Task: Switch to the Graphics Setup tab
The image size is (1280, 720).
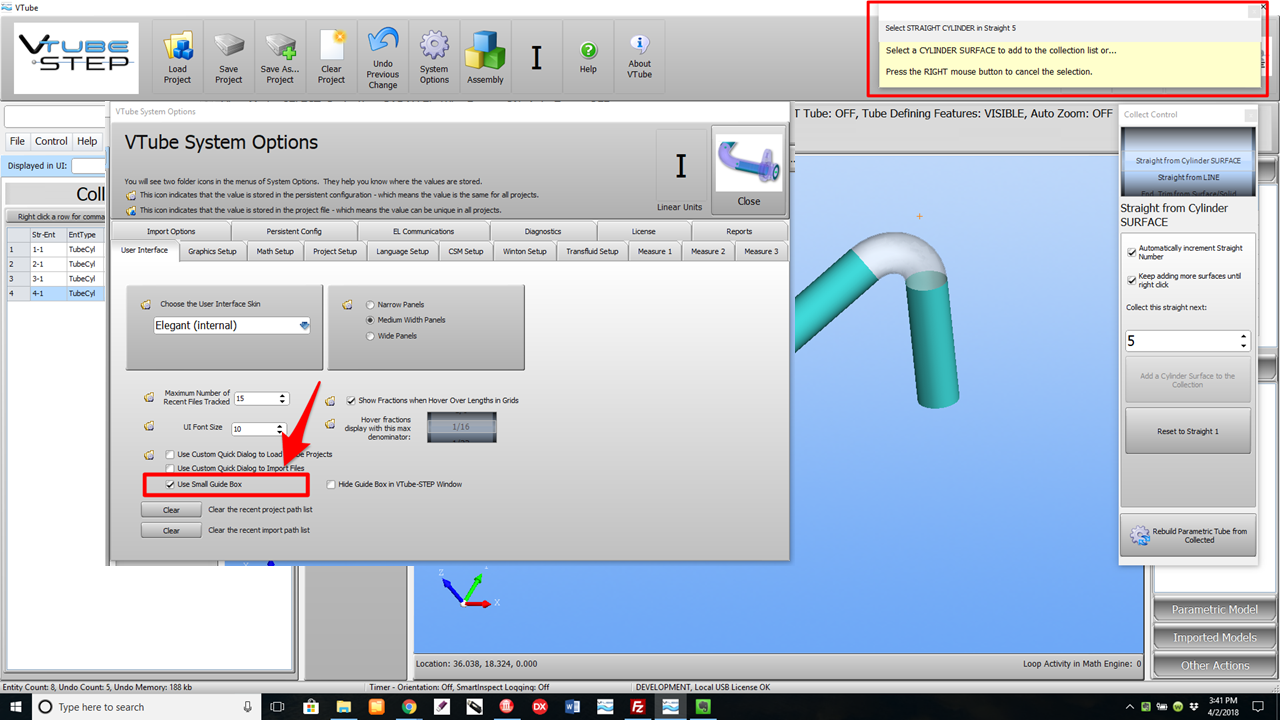Action: tap(212, 251)
